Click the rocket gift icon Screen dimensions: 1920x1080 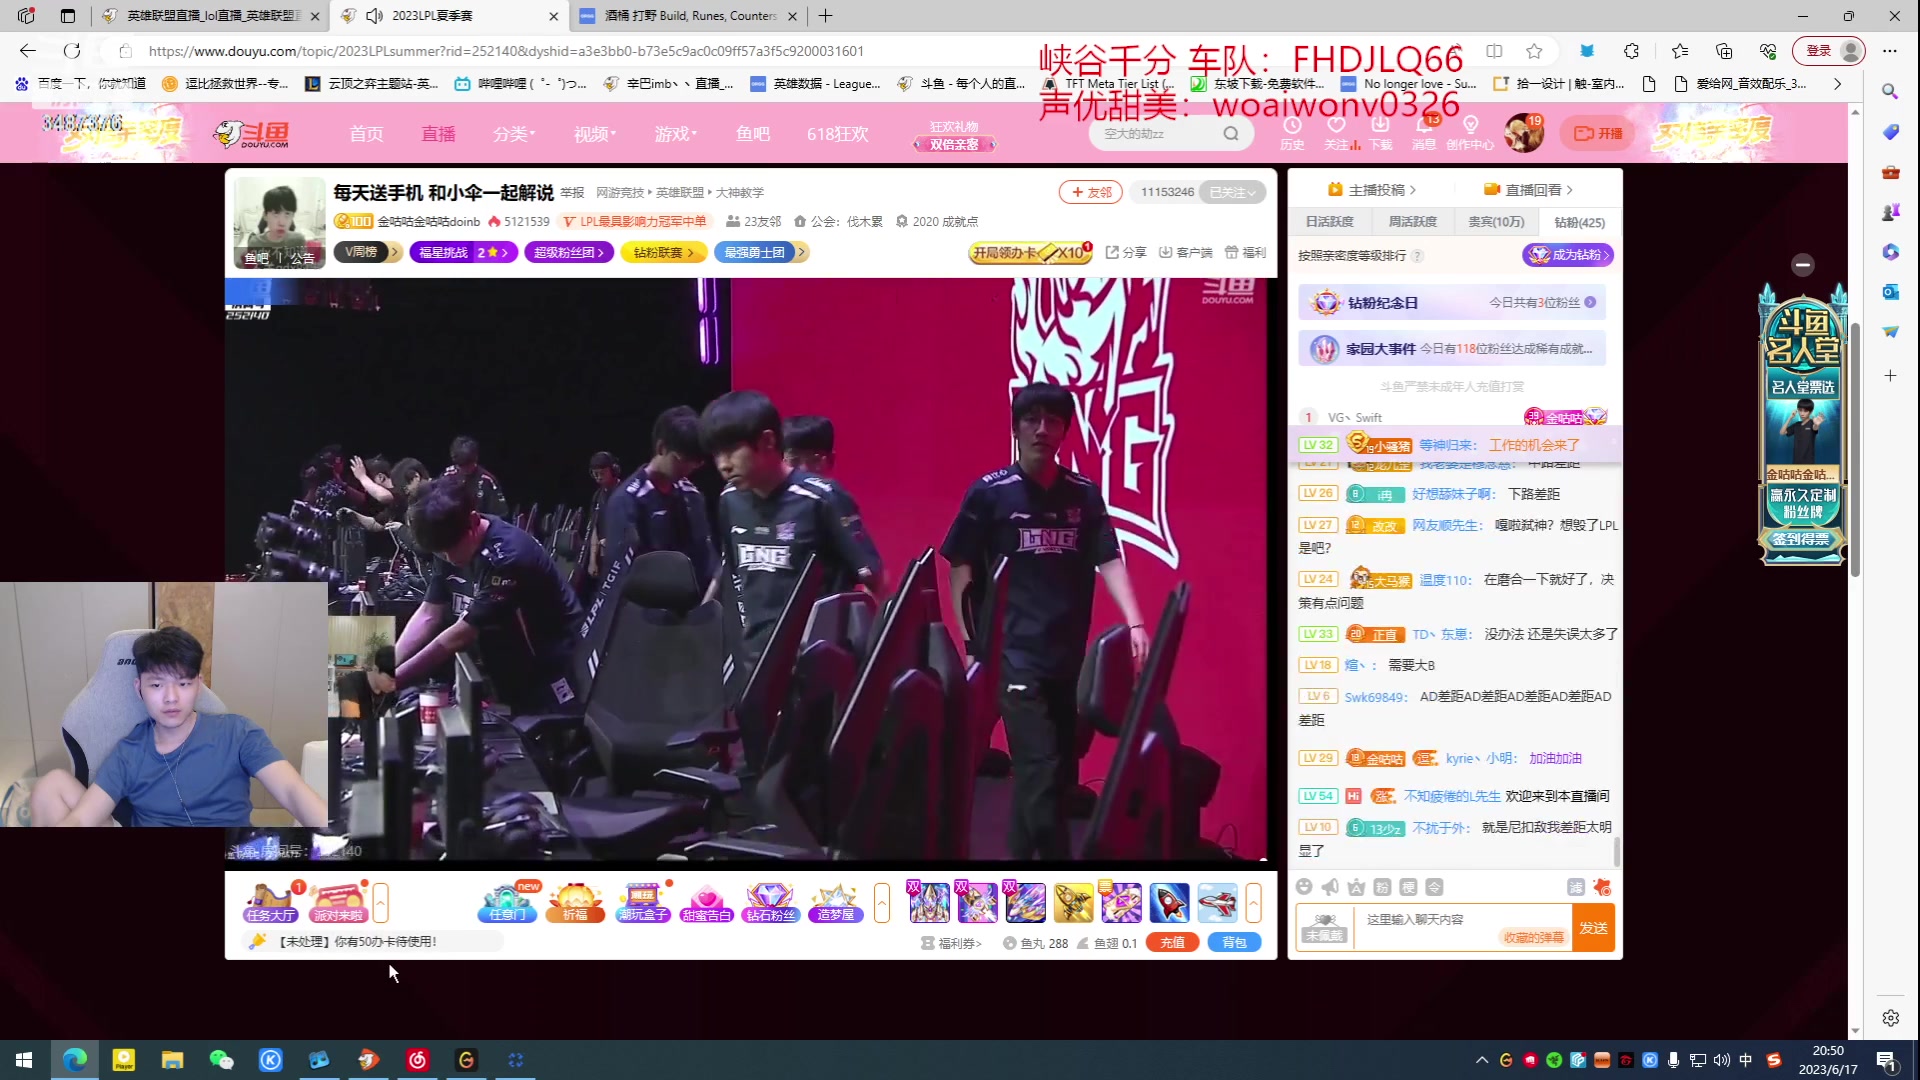(1168, 903)
